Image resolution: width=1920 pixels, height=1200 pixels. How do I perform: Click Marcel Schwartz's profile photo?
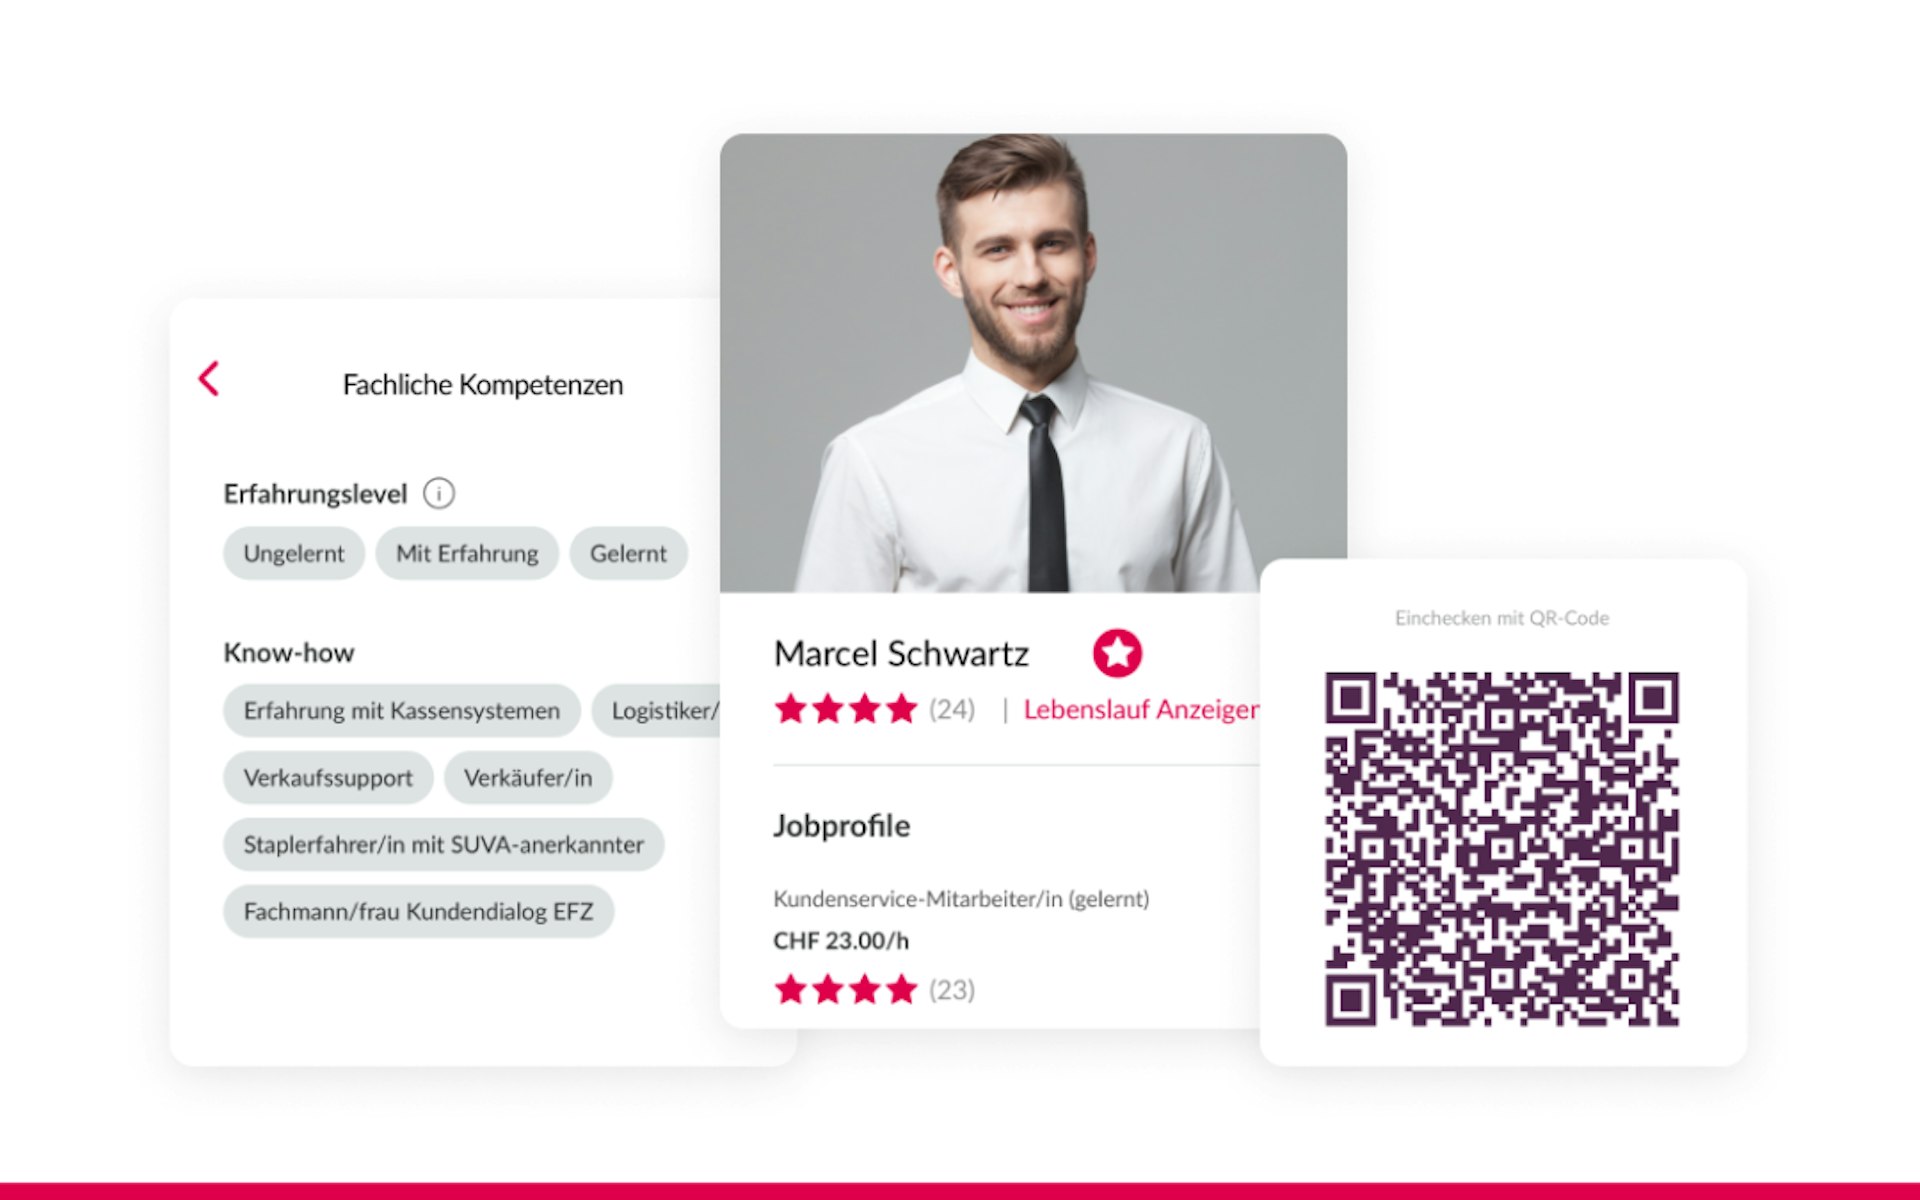1033,363
